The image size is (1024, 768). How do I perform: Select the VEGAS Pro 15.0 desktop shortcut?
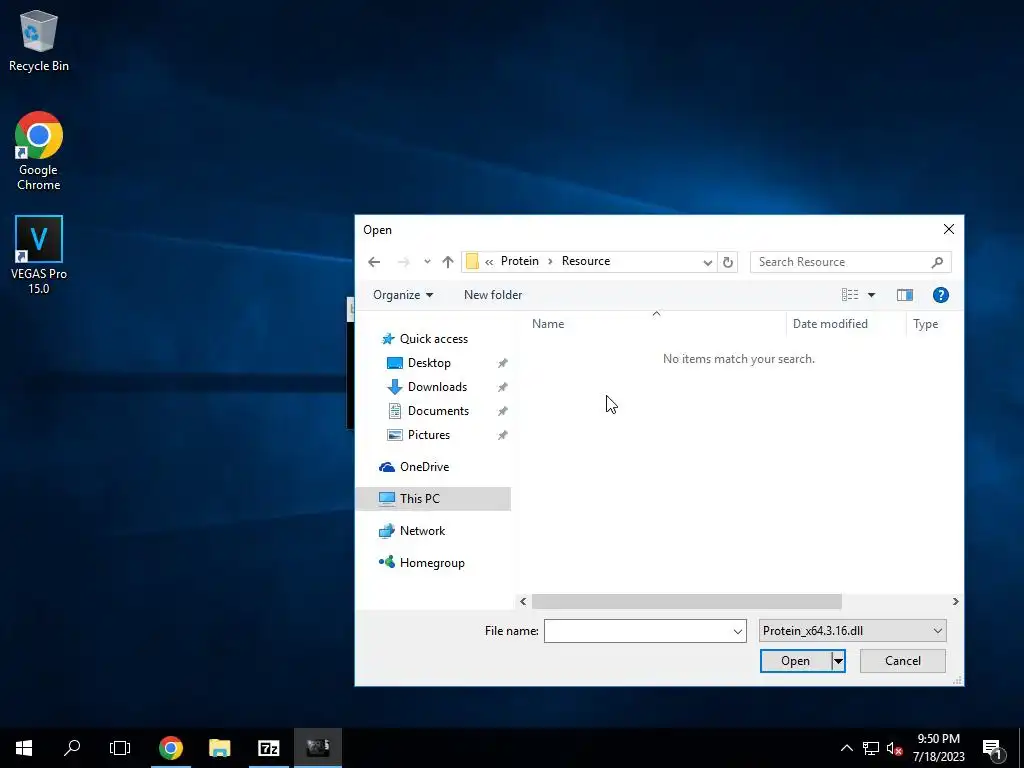click(x=39, y=255)
